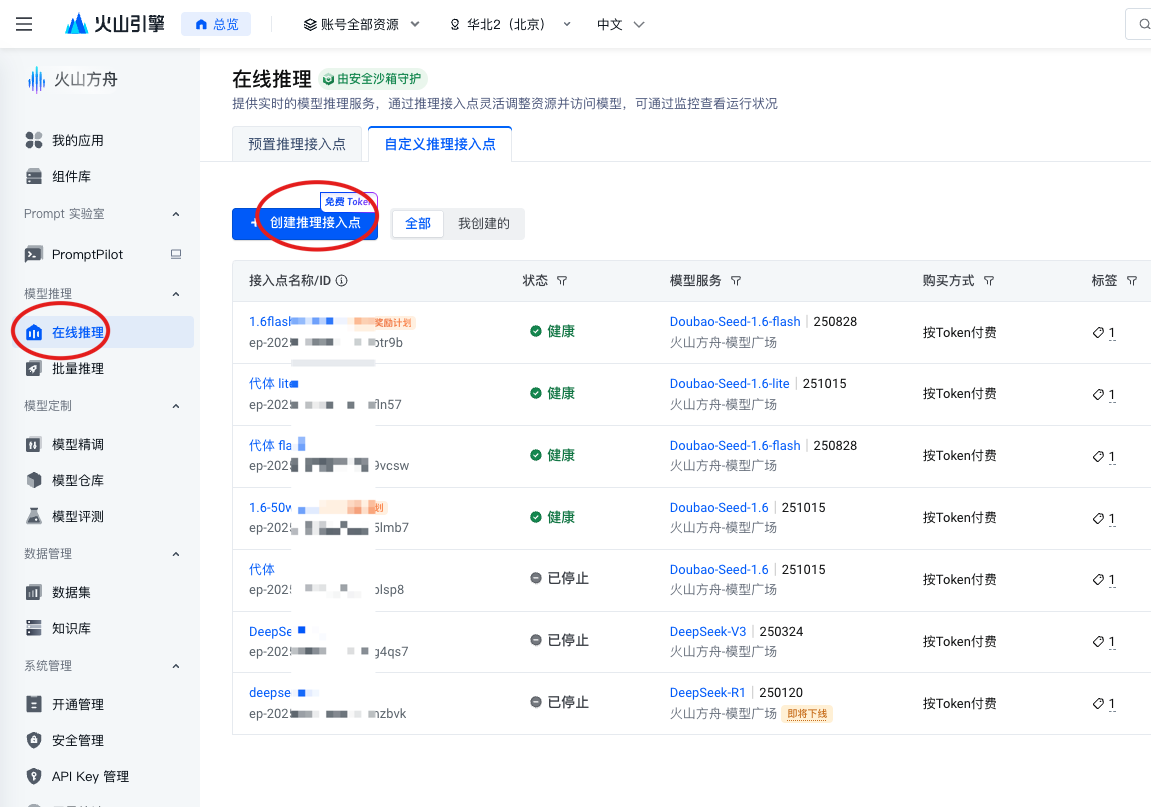
Task: Open the 代体 fla endpoint link
Action: click(270, 445)
